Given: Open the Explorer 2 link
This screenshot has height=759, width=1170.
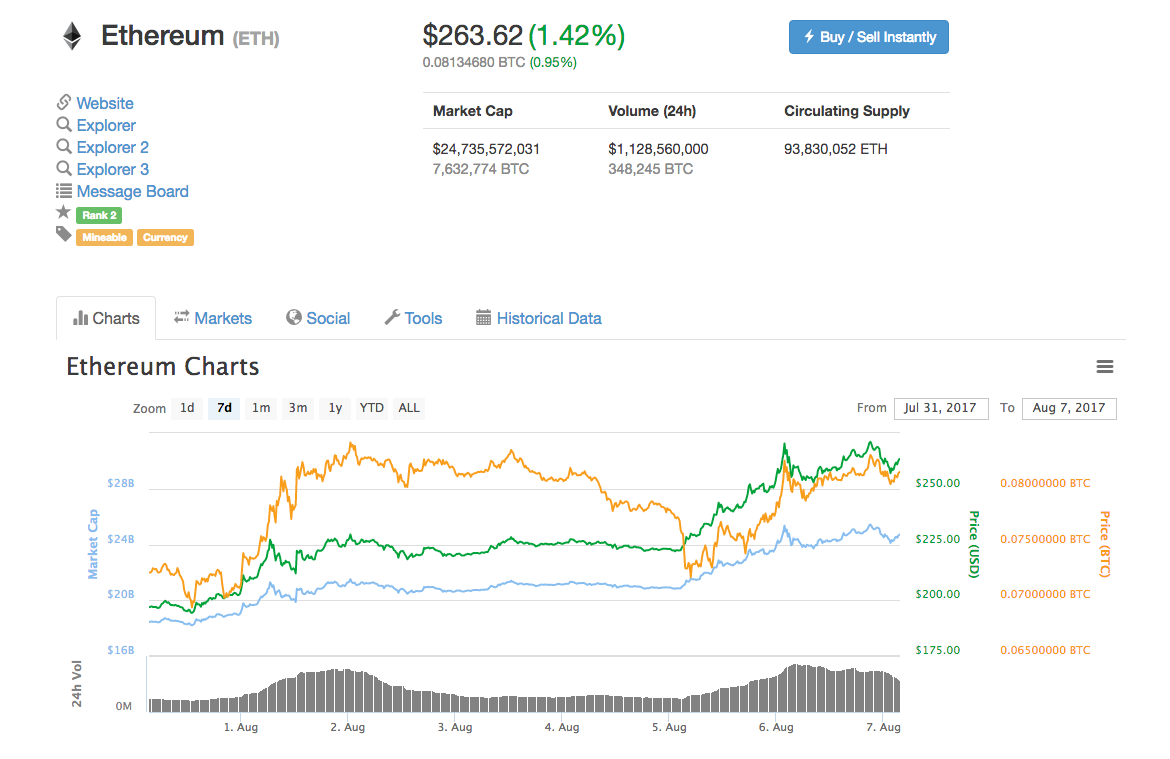Looking at the screenshot, I should click(x=113, y=147).
